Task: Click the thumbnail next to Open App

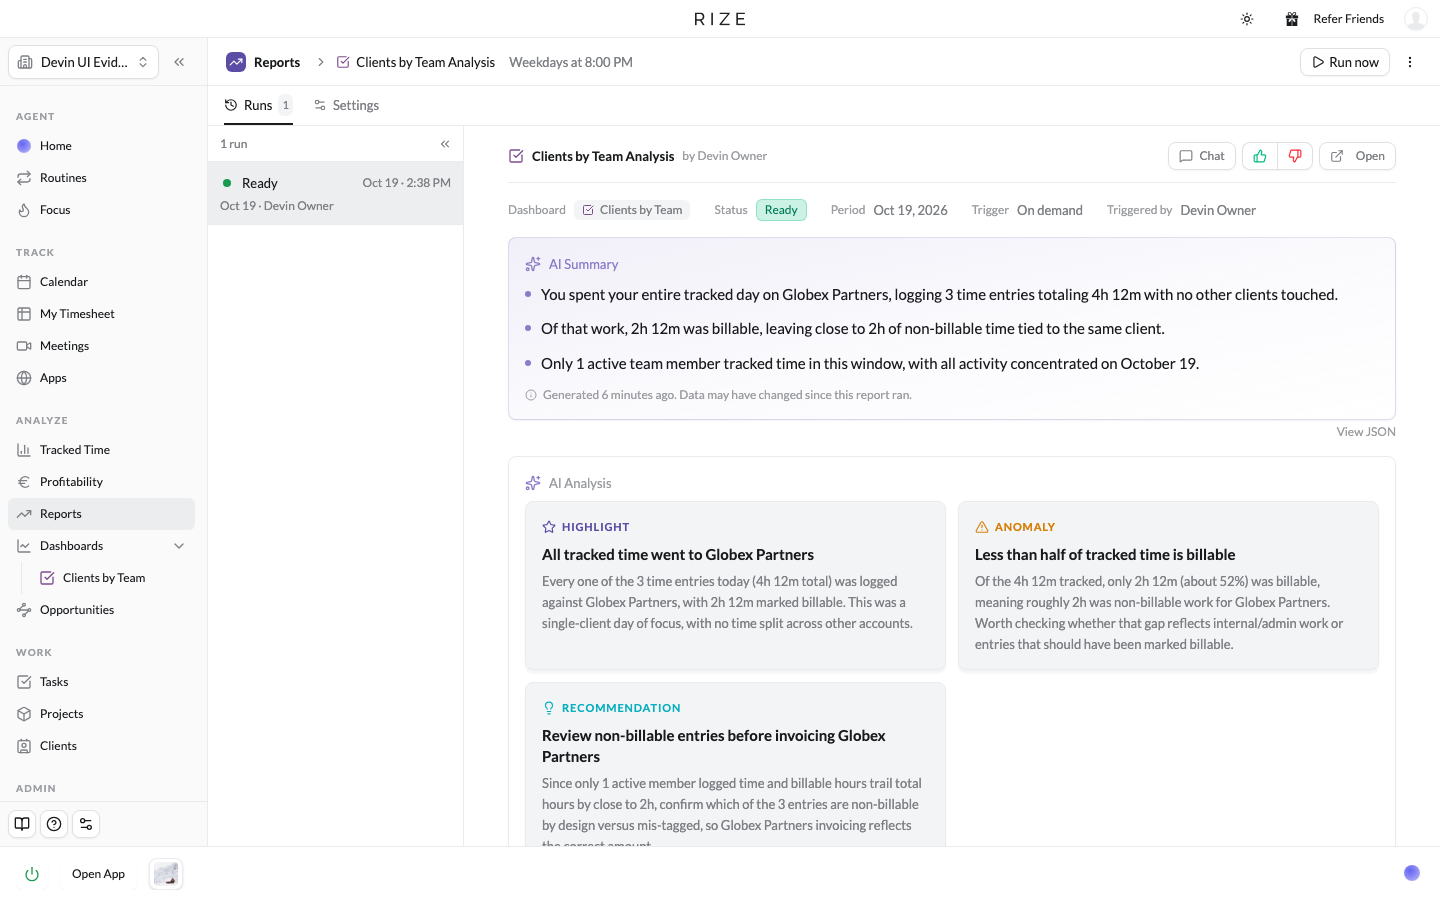Action: click(166, 874)
